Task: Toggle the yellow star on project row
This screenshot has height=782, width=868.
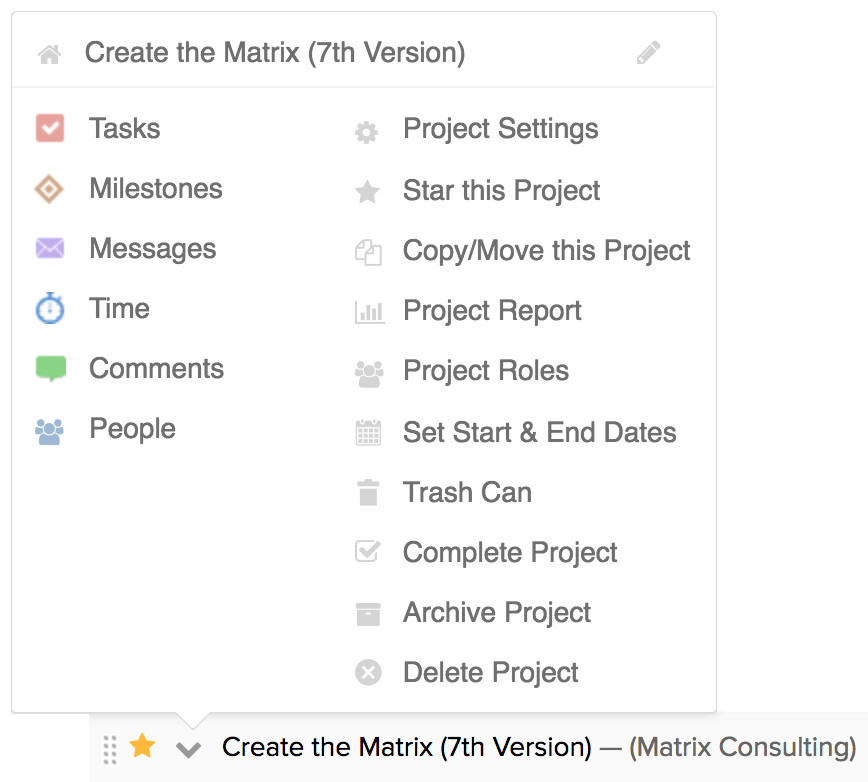Action: 143,746
